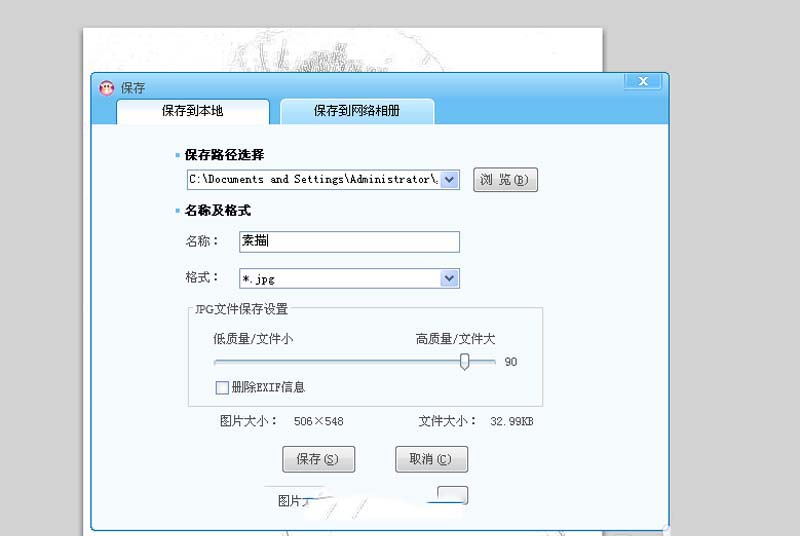The height and width of the screenshot is (536, 800).
Task: Click the 保存(S) save button
Action: click(x=318, y=460)
